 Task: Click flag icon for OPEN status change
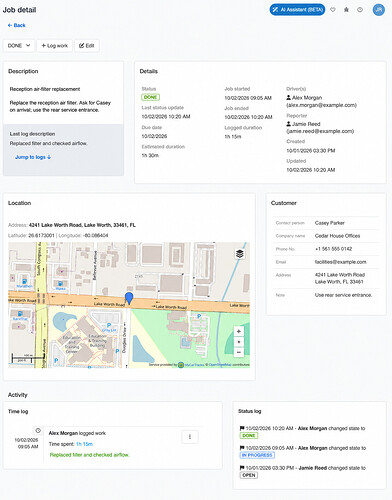click(242, 468)
